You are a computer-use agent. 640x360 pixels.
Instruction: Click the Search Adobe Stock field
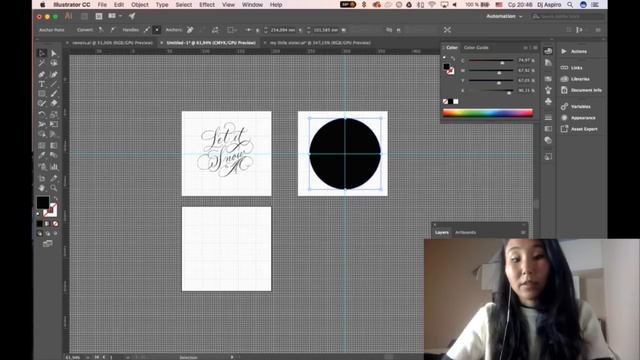567,16
